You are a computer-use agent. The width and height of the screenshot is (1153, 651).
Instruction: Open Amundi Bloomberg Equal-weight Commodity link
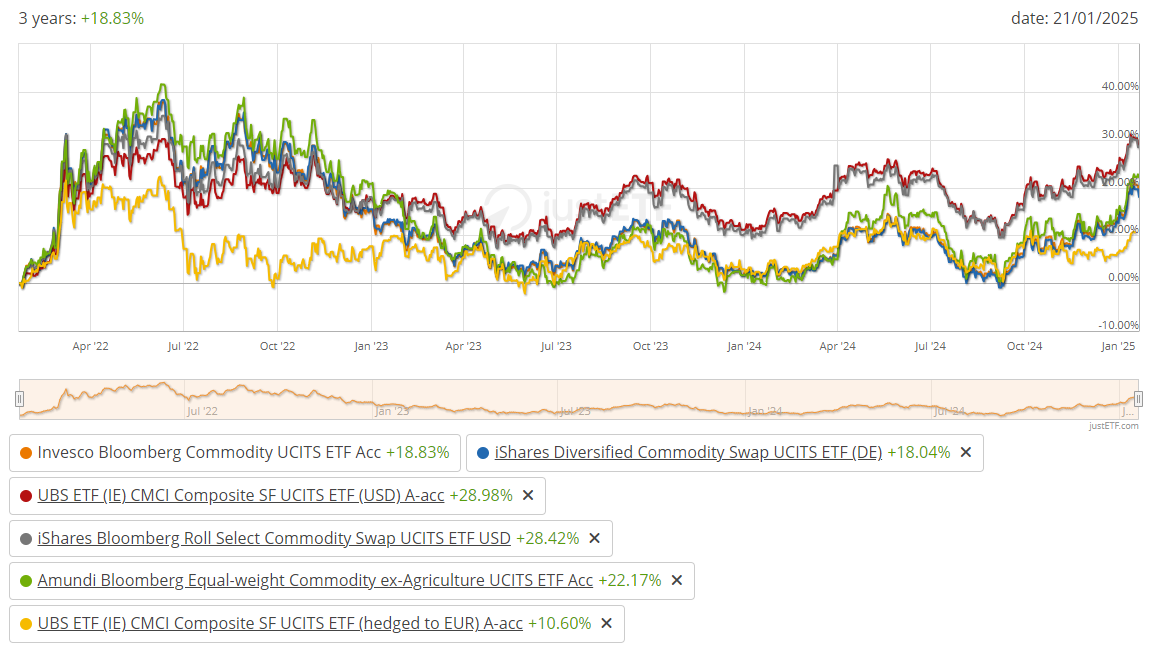pyautogui.click(x=315, y=581)
